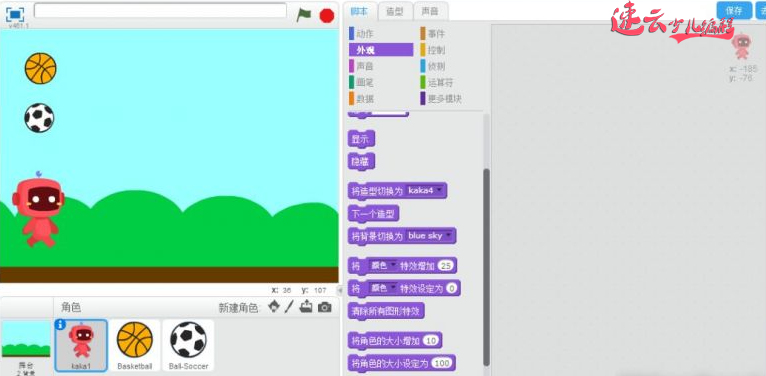Open kaka1 sprite info button
This screenshot has height=376, width=766.
pyautogui.click(x=60, y=325)
